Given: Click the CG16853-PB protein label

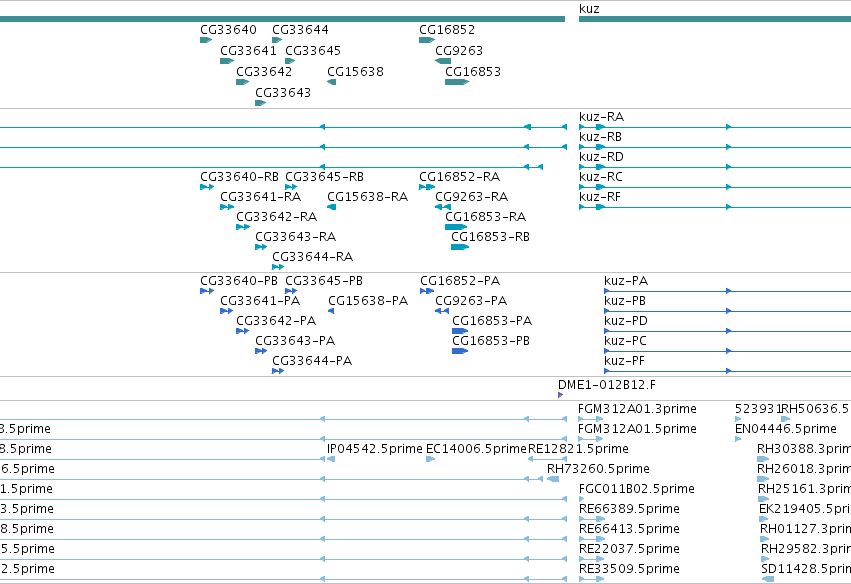Looking at the screenshot, I should pos(491,341).
